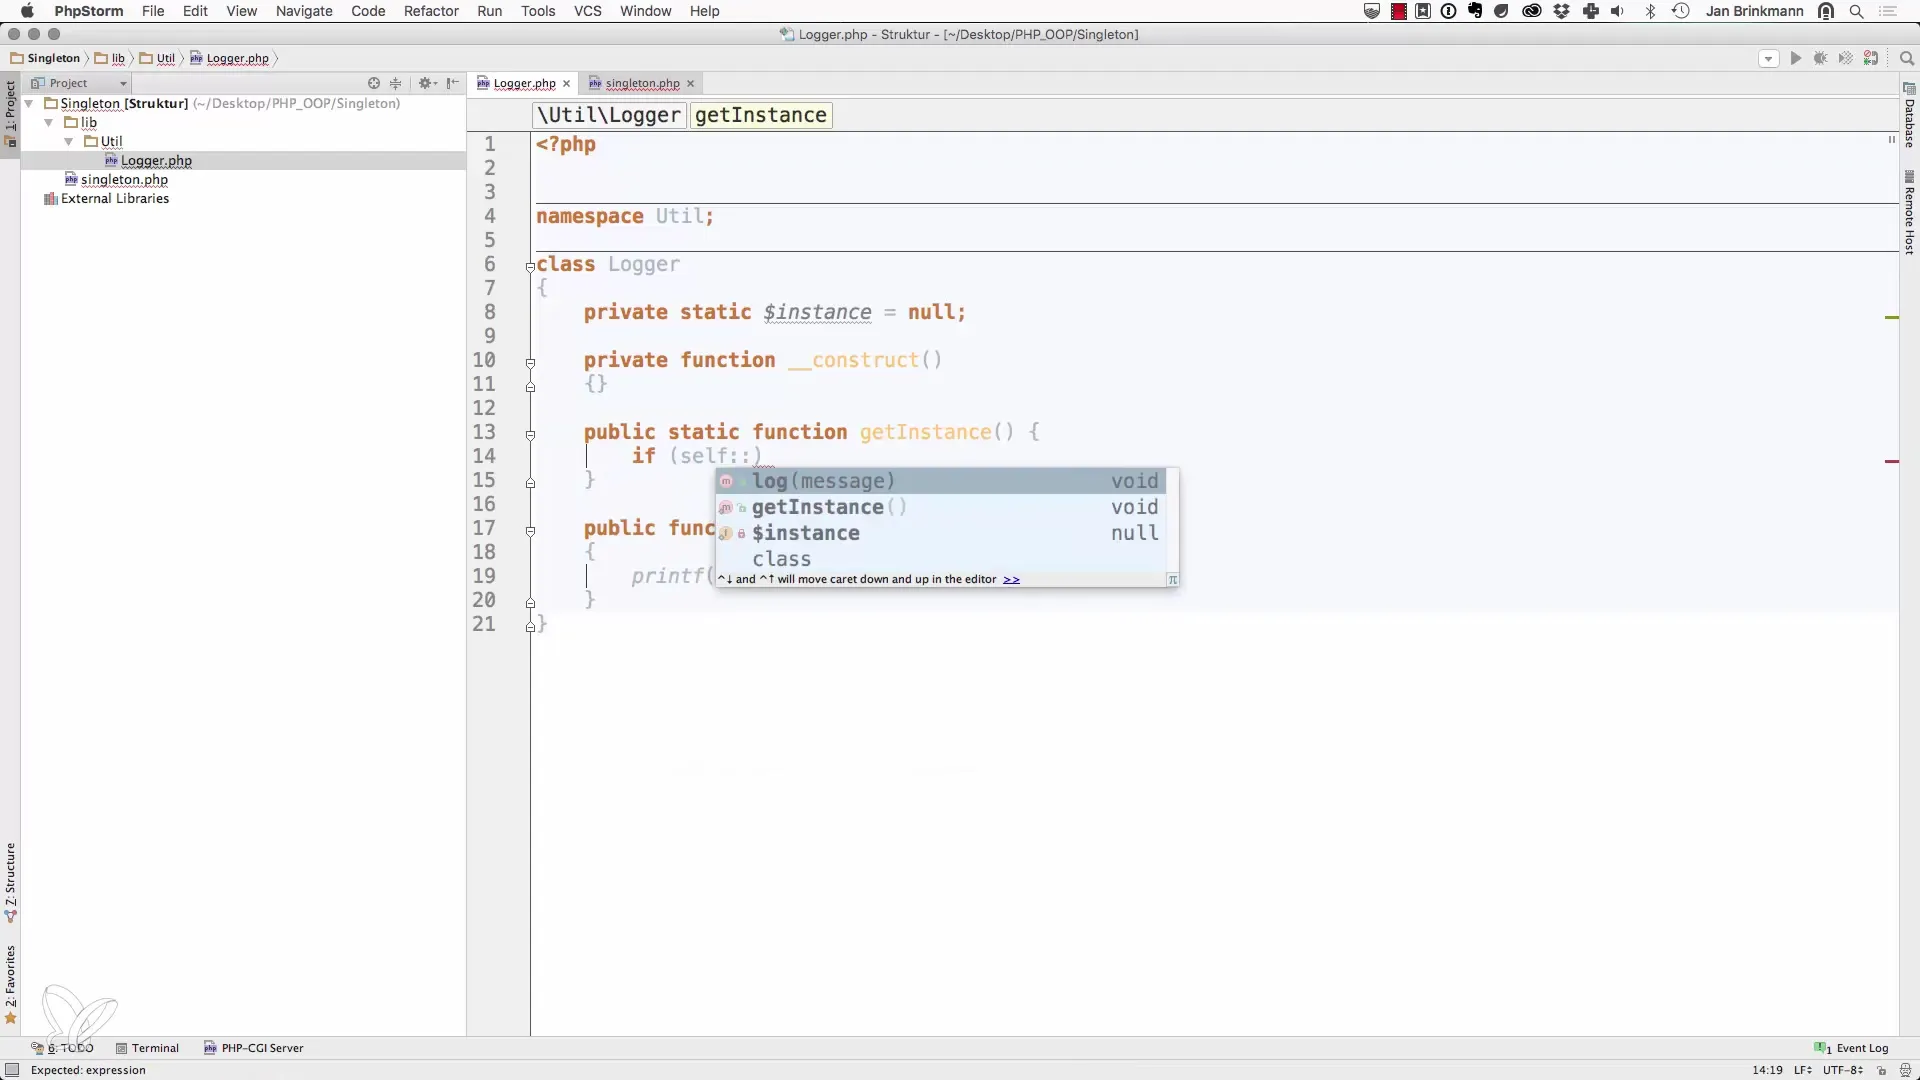Choose $instance completion suggestion
The height and width of the screenshot is (1080, 1920).
point(941,533)
